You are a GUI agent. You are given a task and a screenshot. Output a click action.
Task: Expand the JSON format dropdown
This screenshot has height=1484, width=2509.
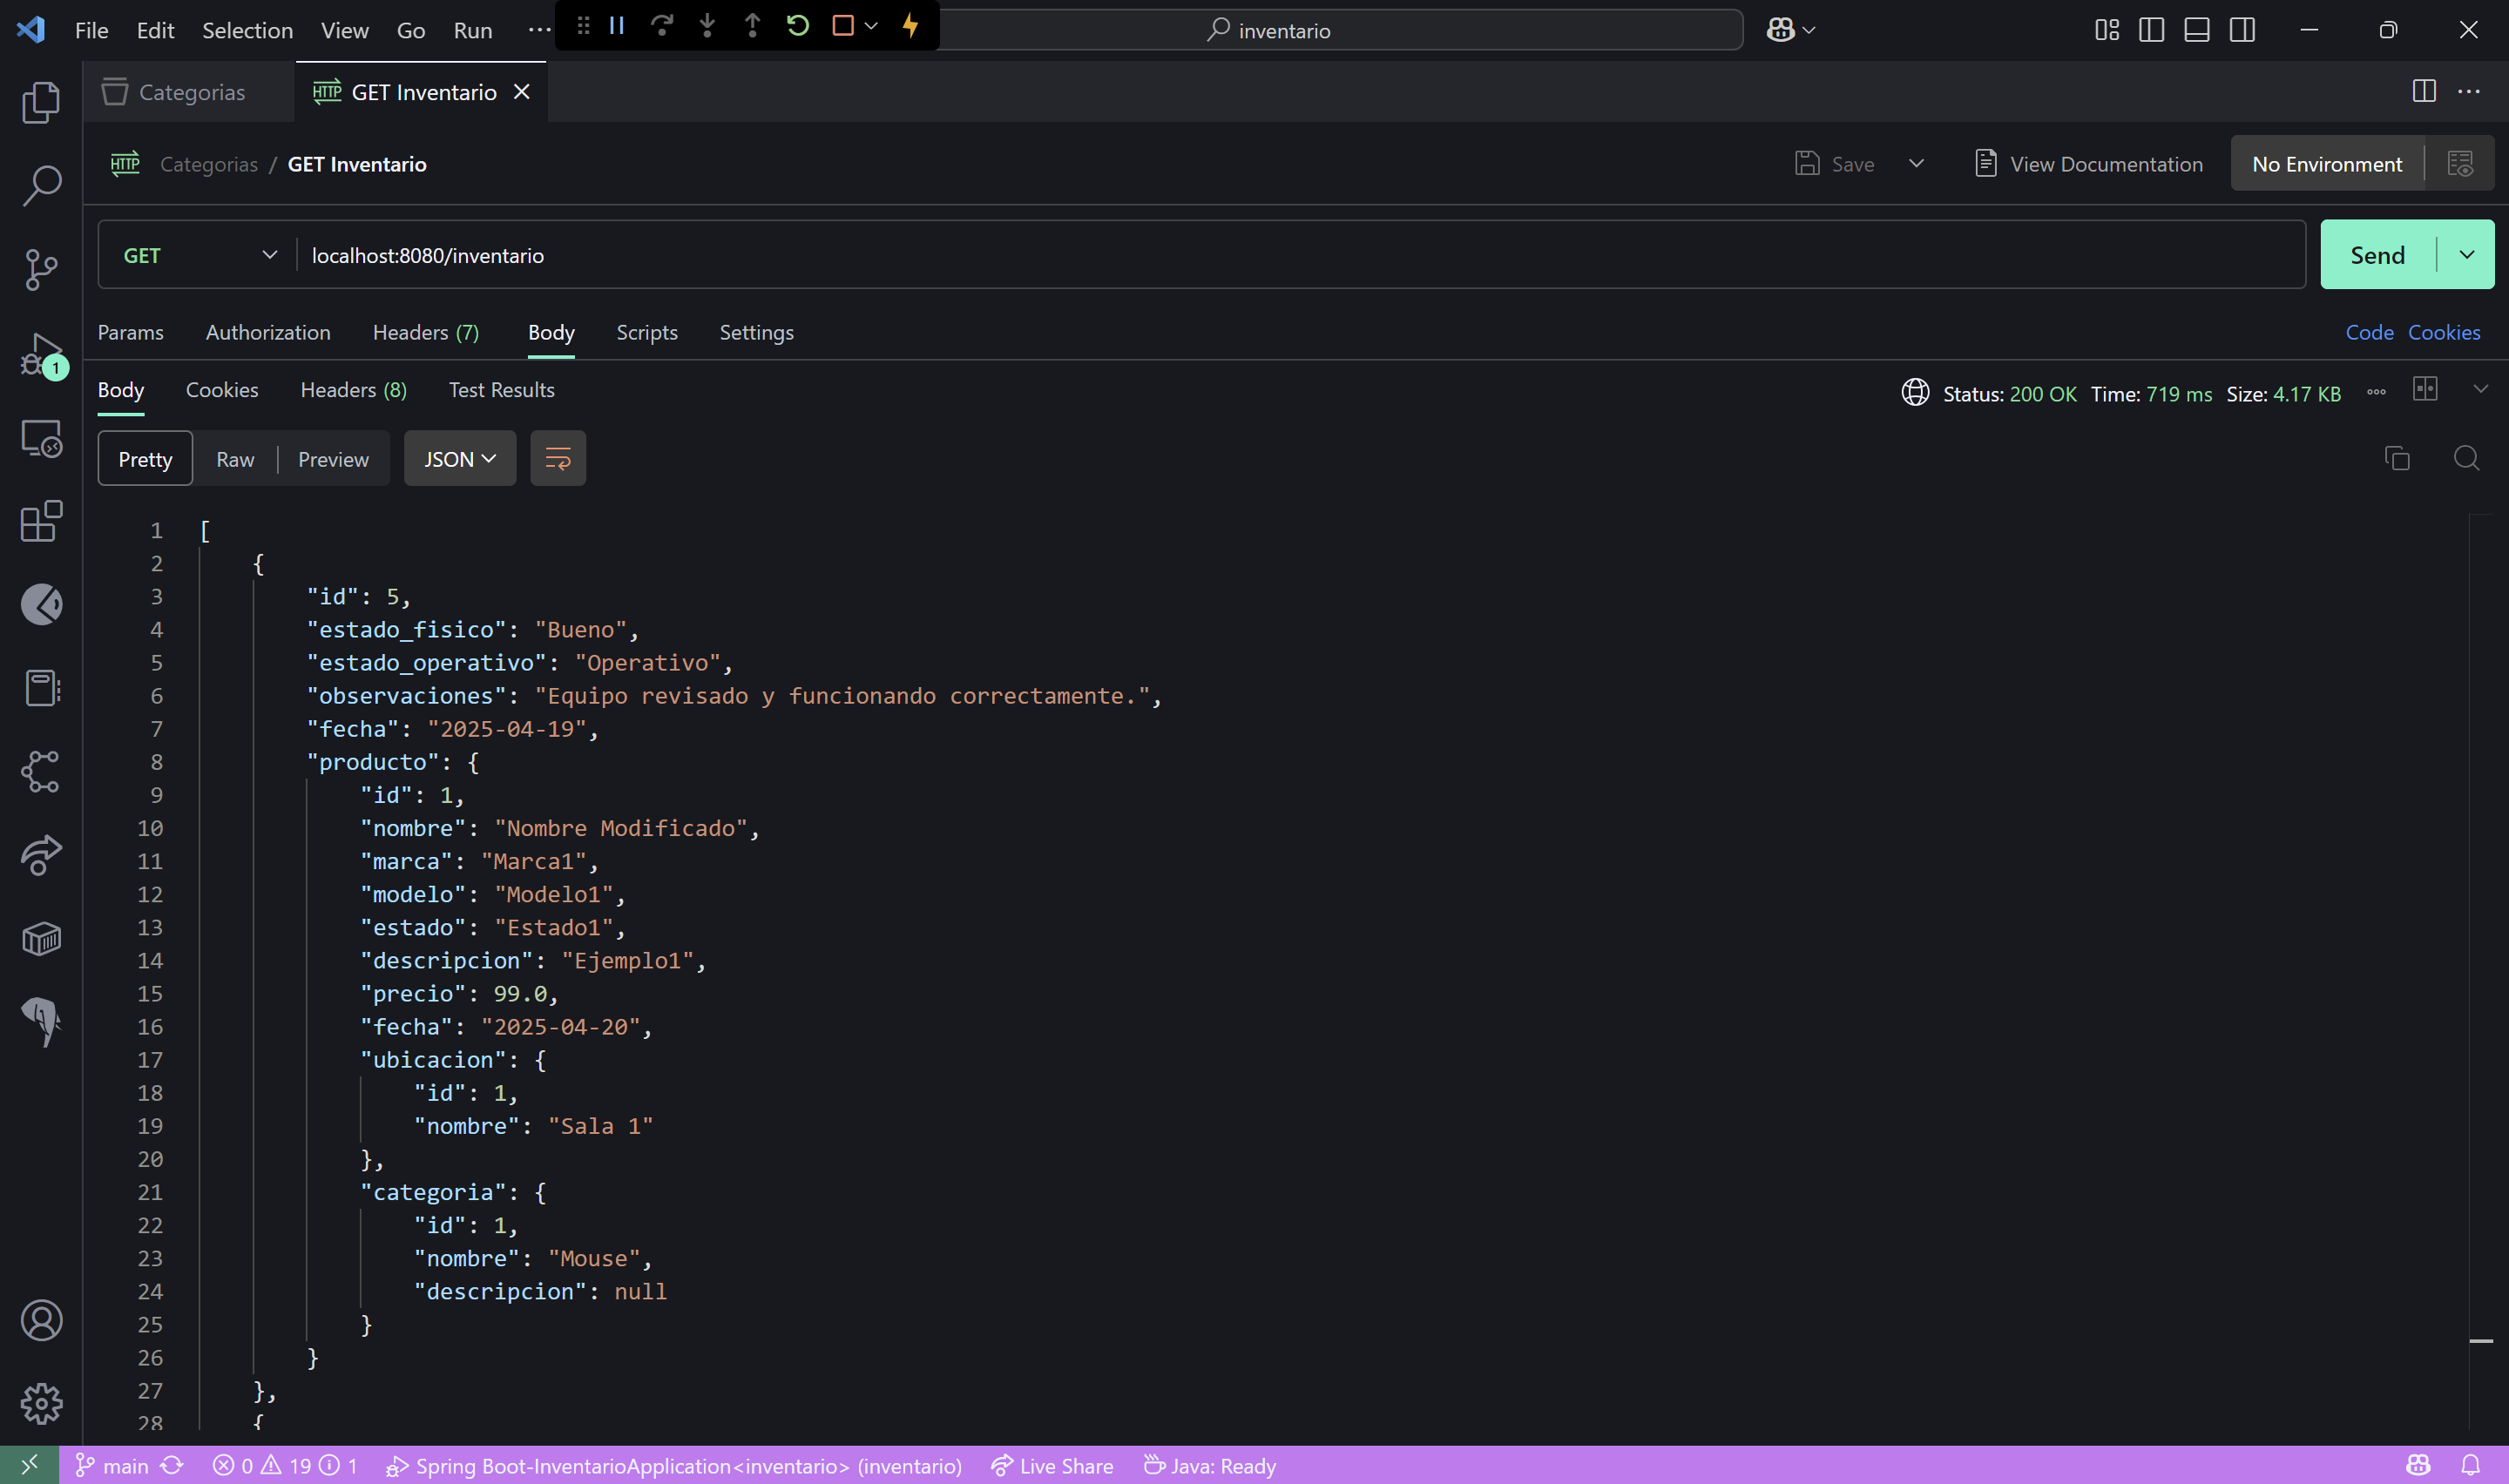click(460, 459)
